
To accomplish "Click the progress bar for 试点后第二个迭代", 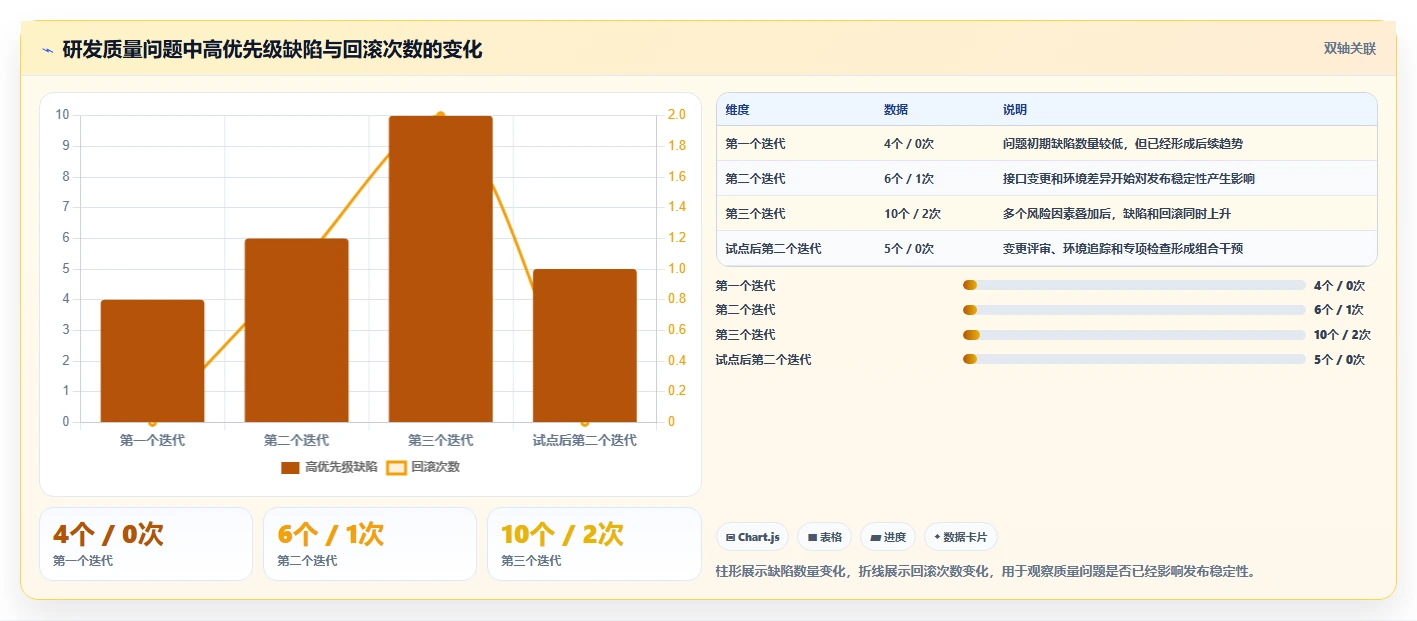I will click(1134, 360).
